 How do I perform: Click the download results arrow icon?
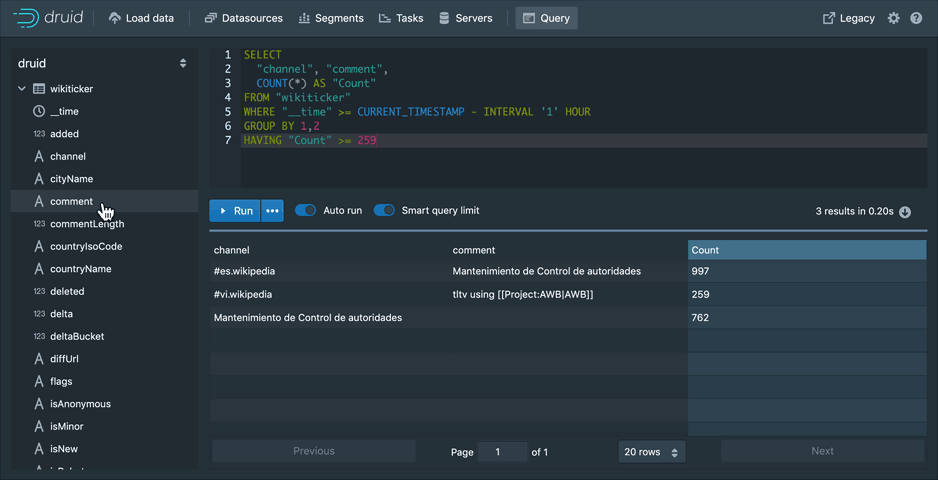click(x=905, y=212)
